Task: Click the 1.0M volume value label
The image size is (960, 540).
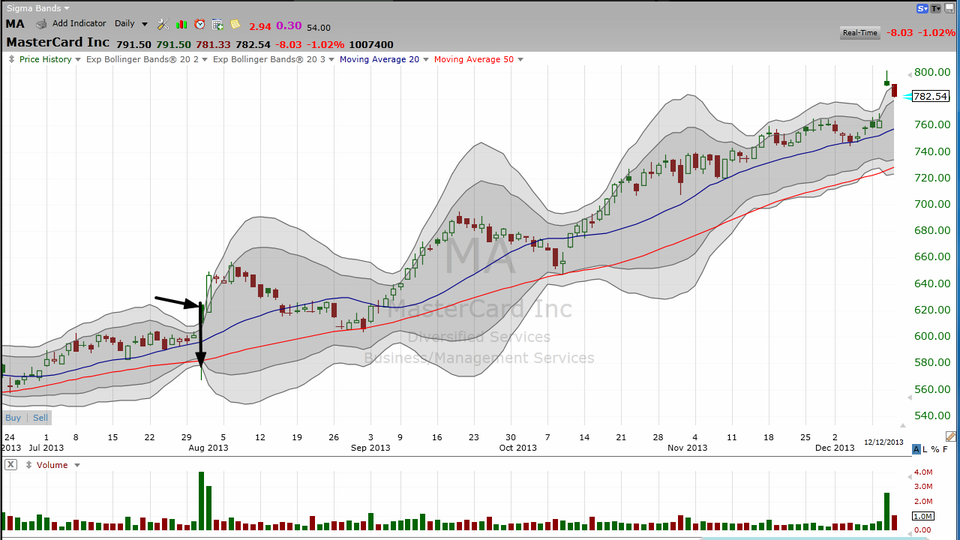Action: pyautogui.click(x=923, y=516)
